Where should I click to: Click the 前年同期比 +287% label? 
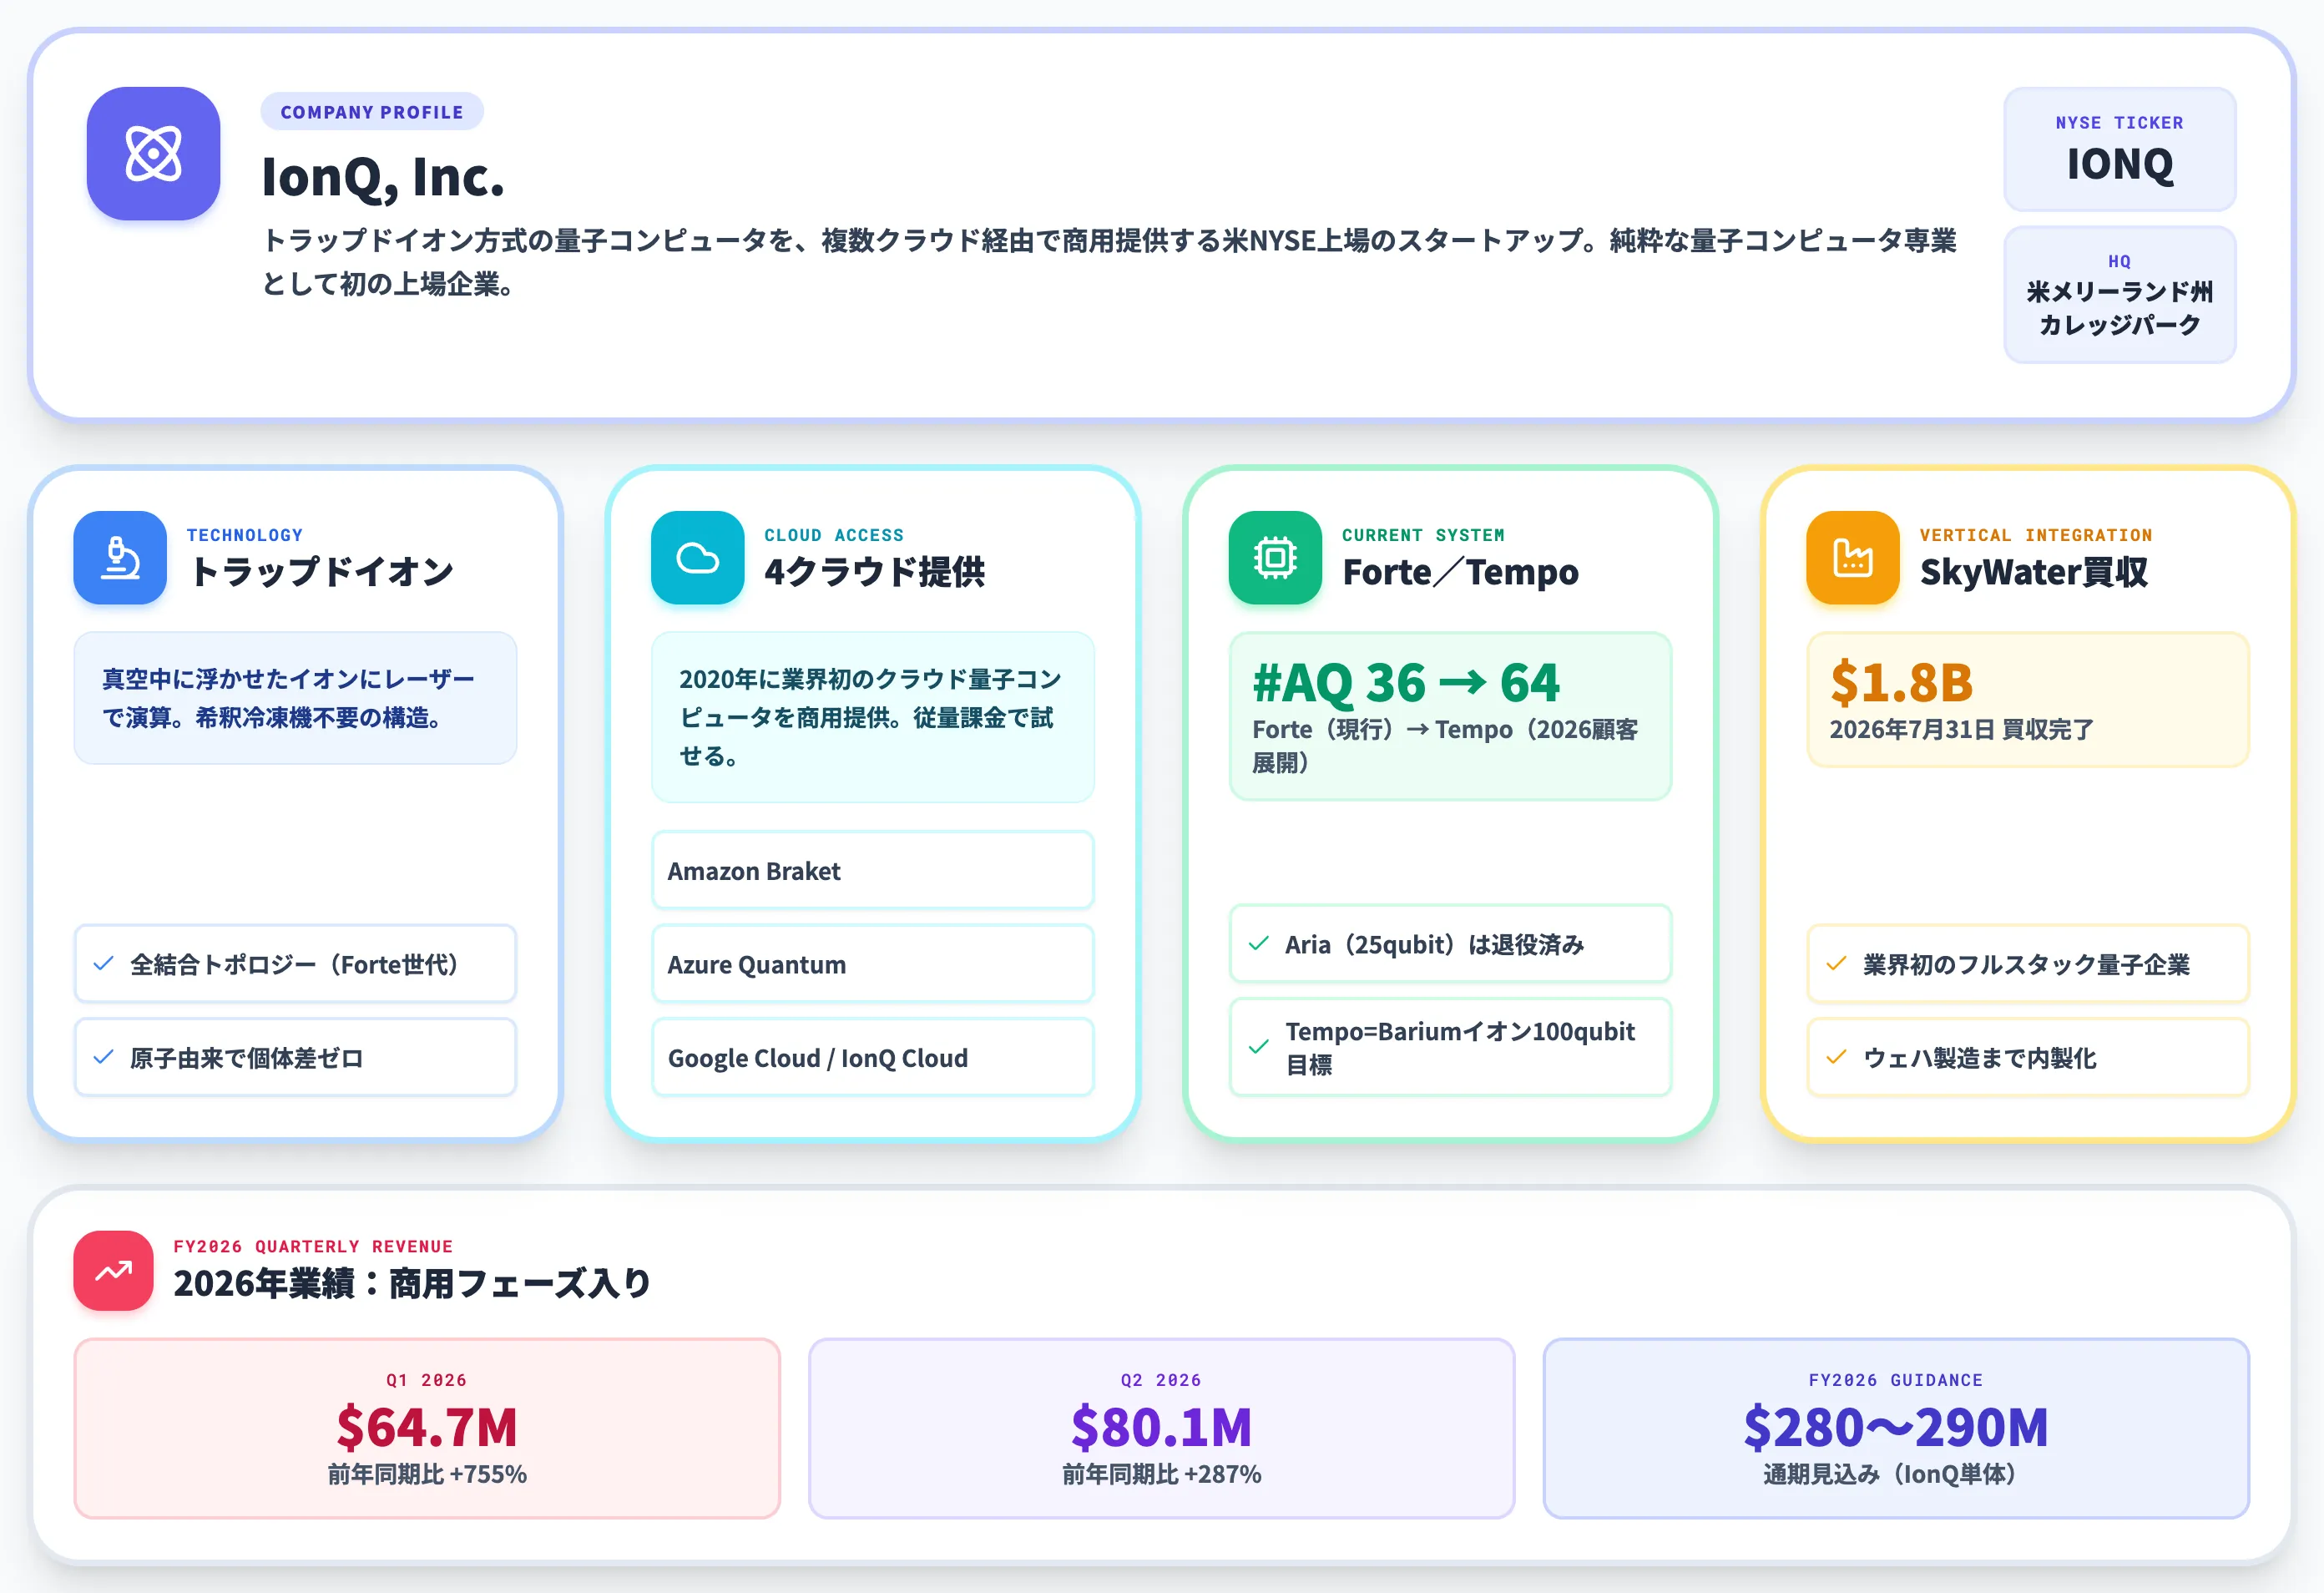(1161, 1474)
